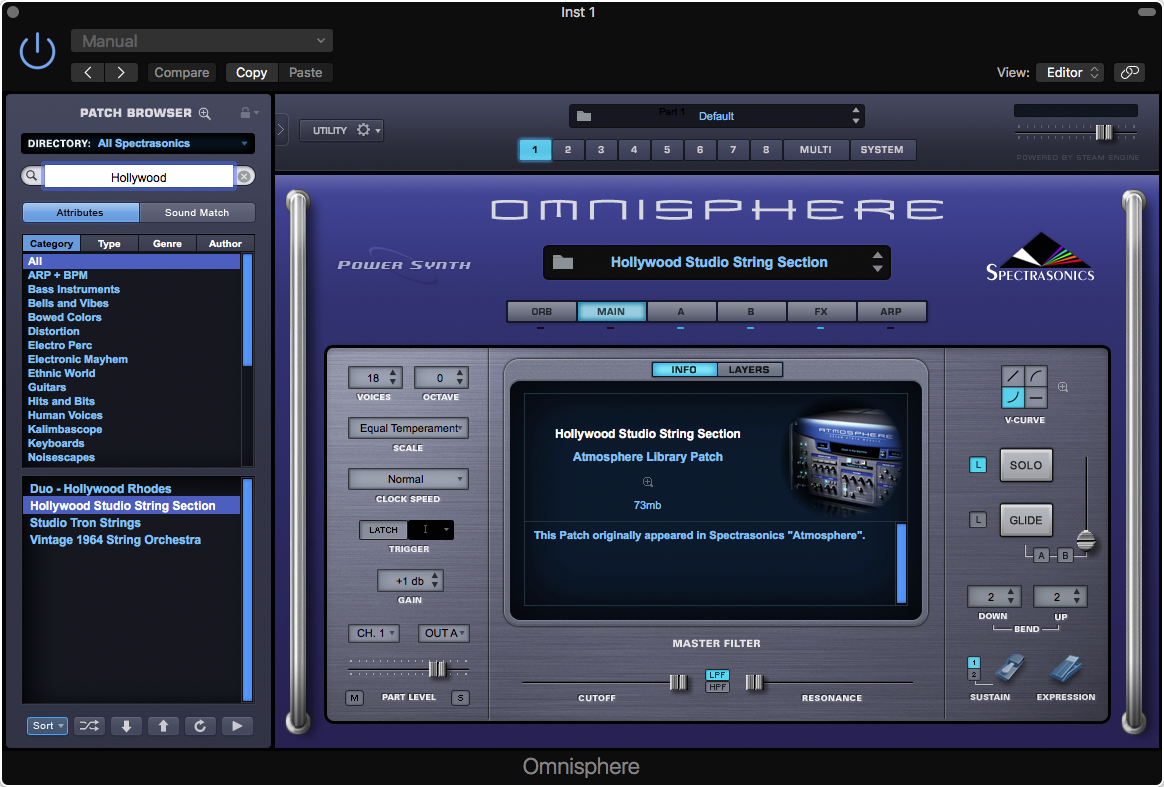
Task: Open View Editor dropdown
Action: (x=1070, y=72)
